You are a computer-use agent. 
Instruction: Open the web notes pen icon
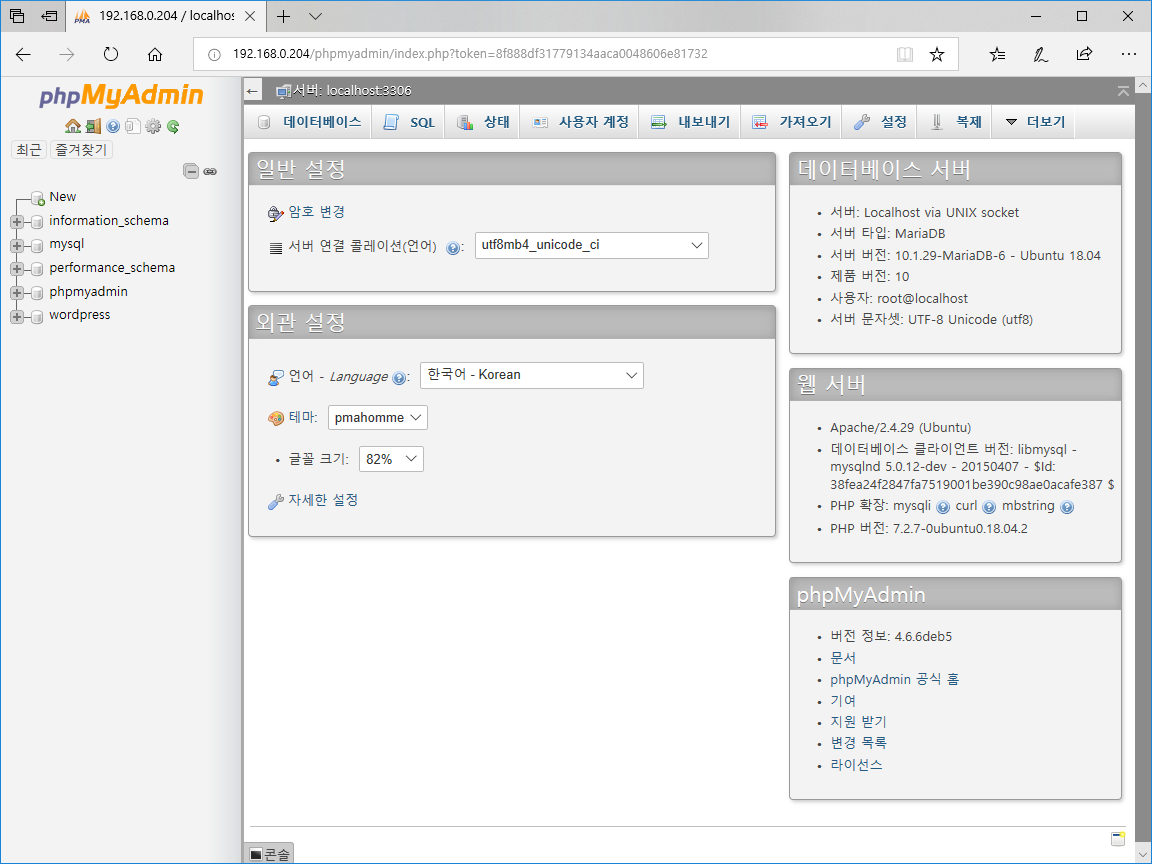click(1040, 54)
